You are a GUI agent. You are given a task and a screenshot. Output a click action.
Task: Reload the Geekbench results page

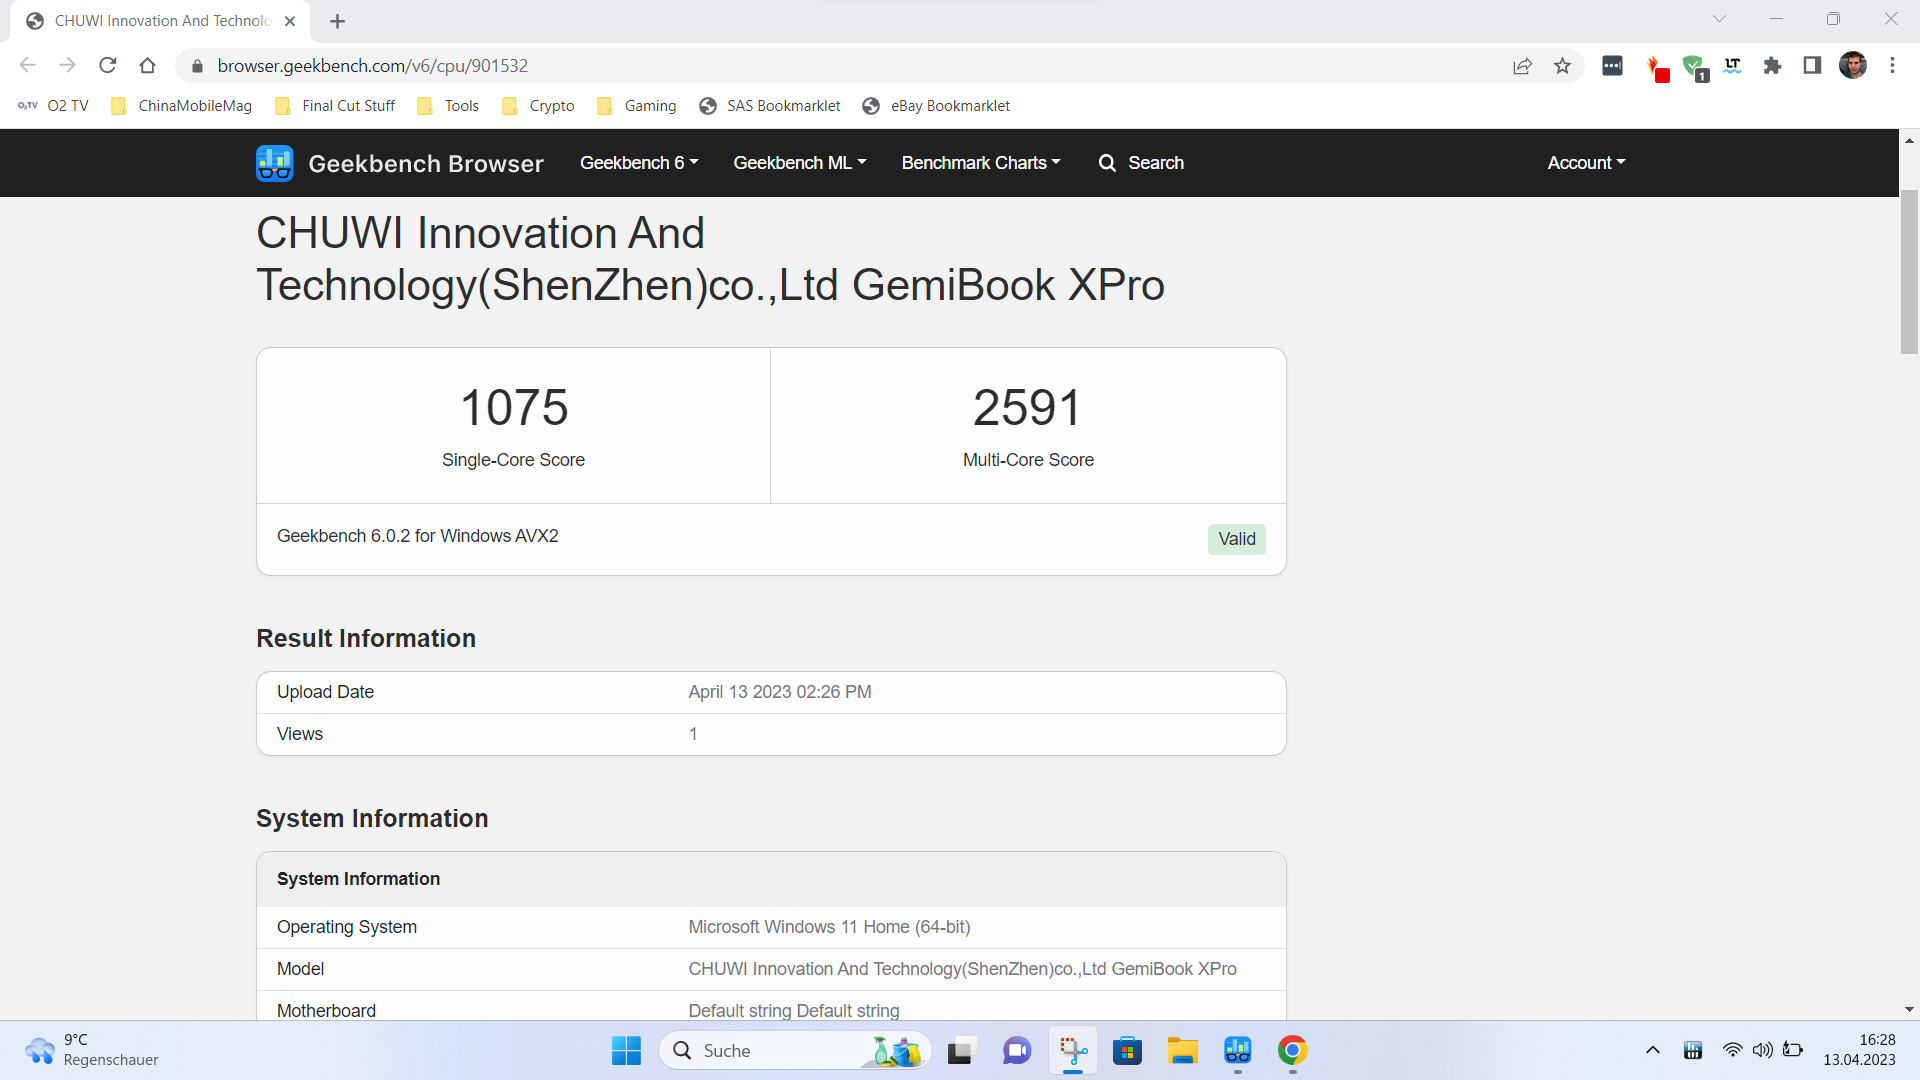(108, 66)
